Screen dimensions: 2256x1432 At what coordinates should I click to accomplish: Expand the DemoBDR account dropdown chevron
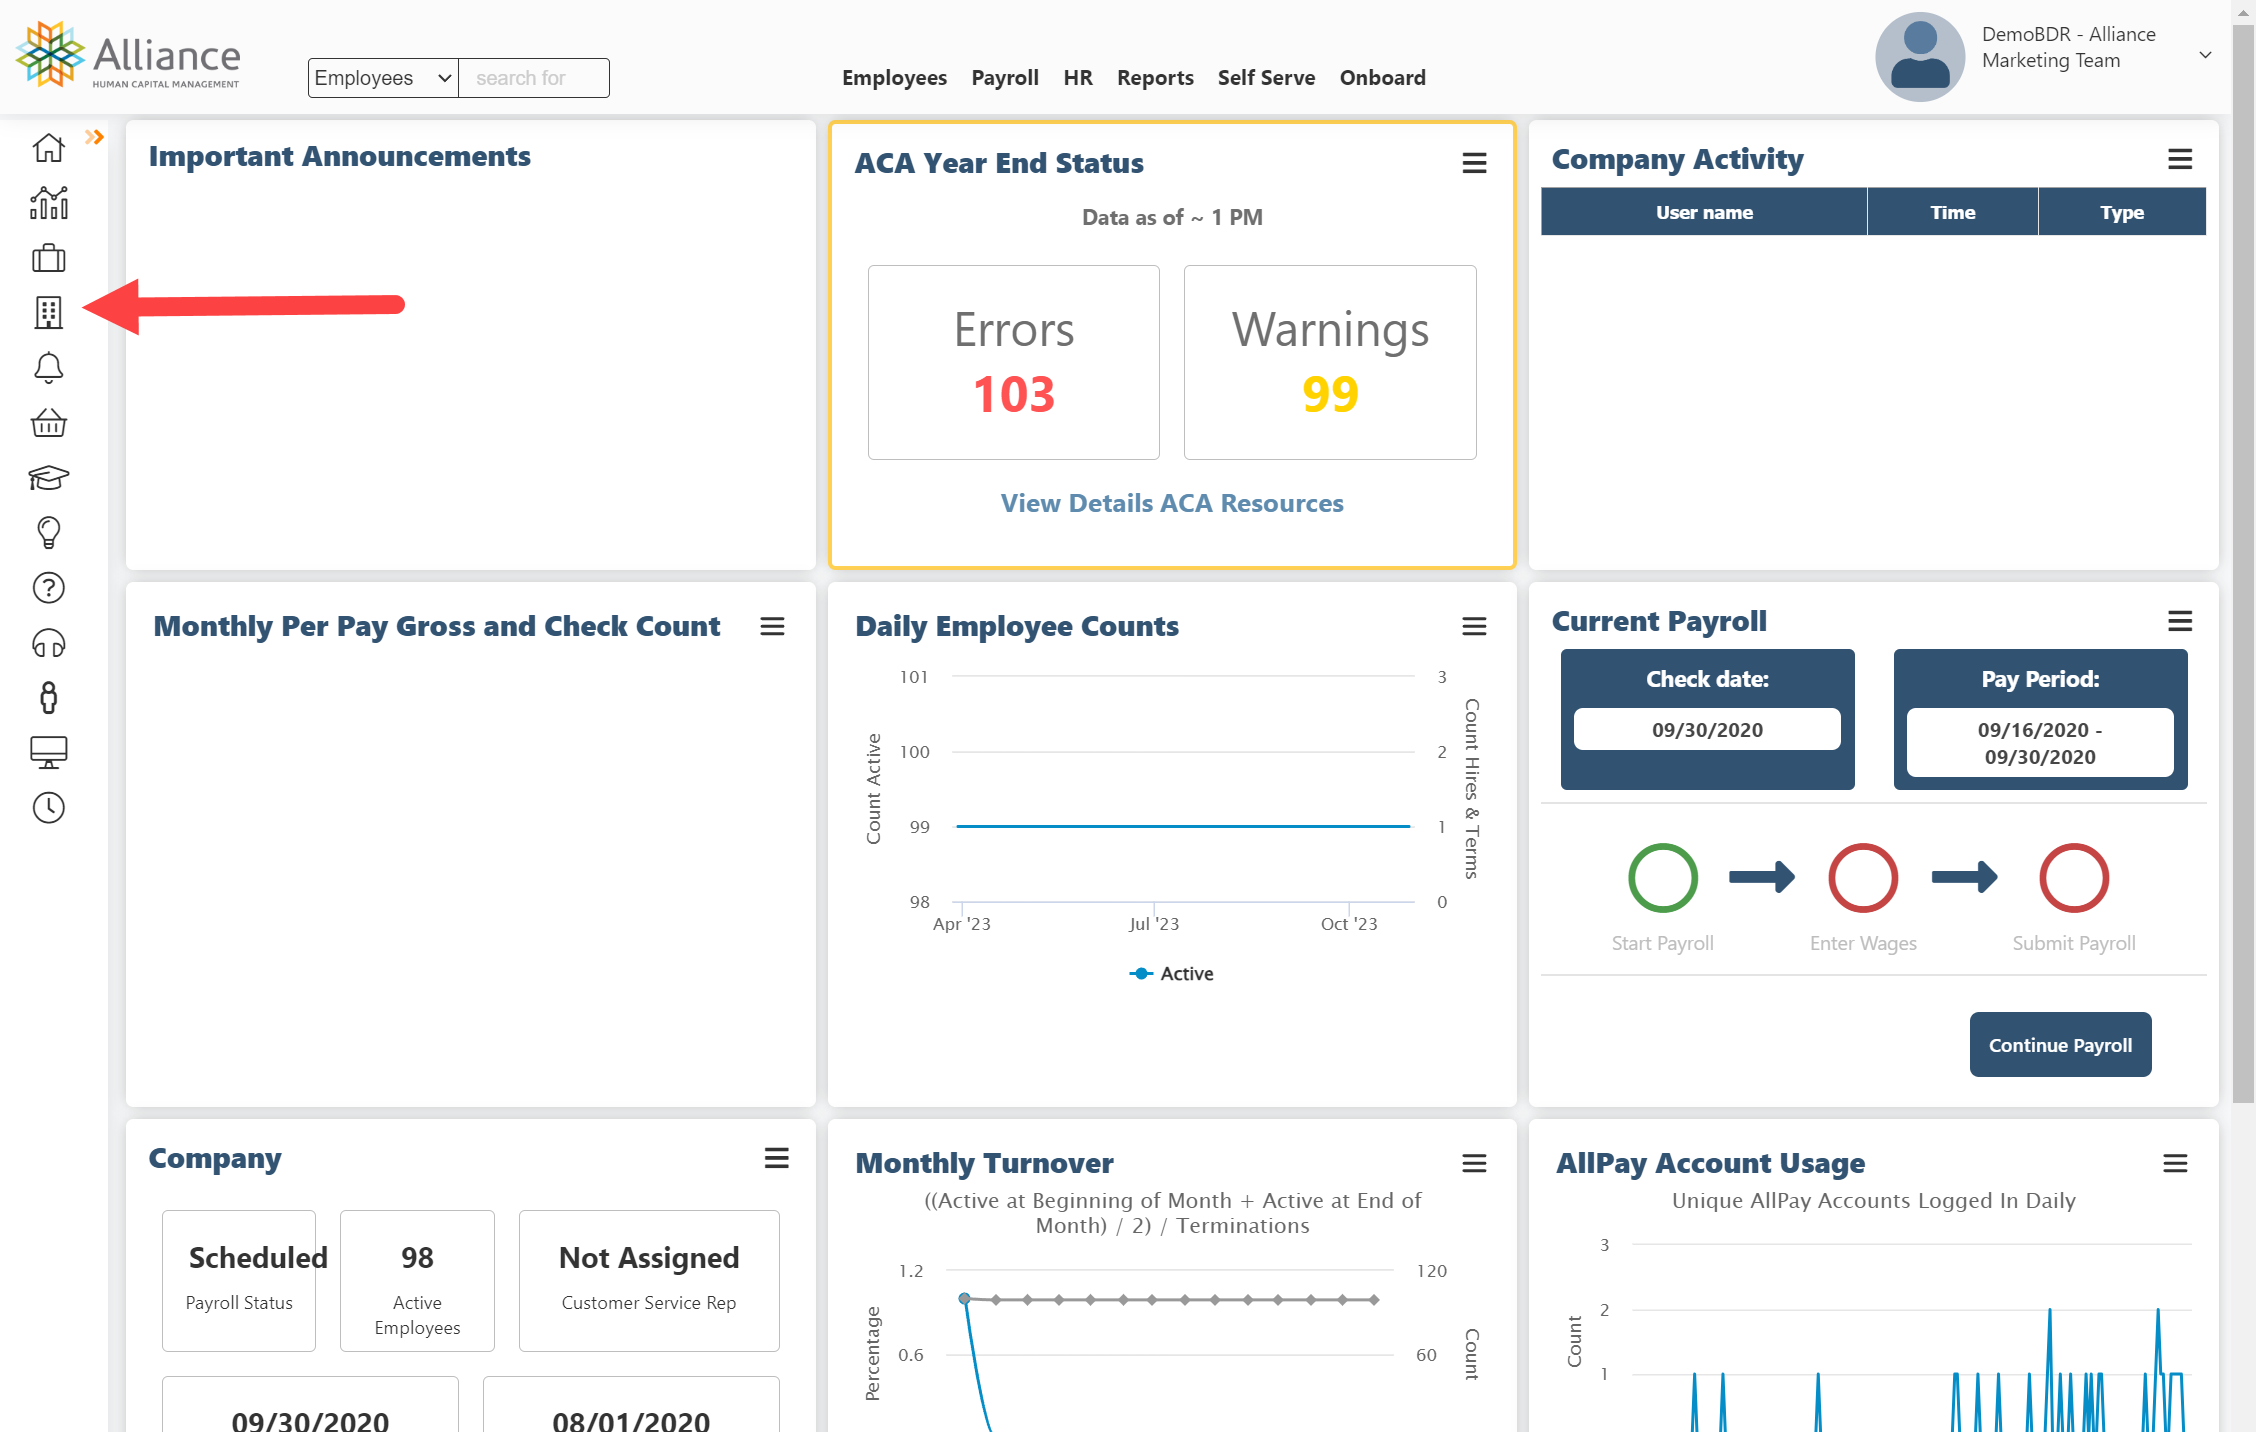pyautogui.click(x=2205, y=55)
